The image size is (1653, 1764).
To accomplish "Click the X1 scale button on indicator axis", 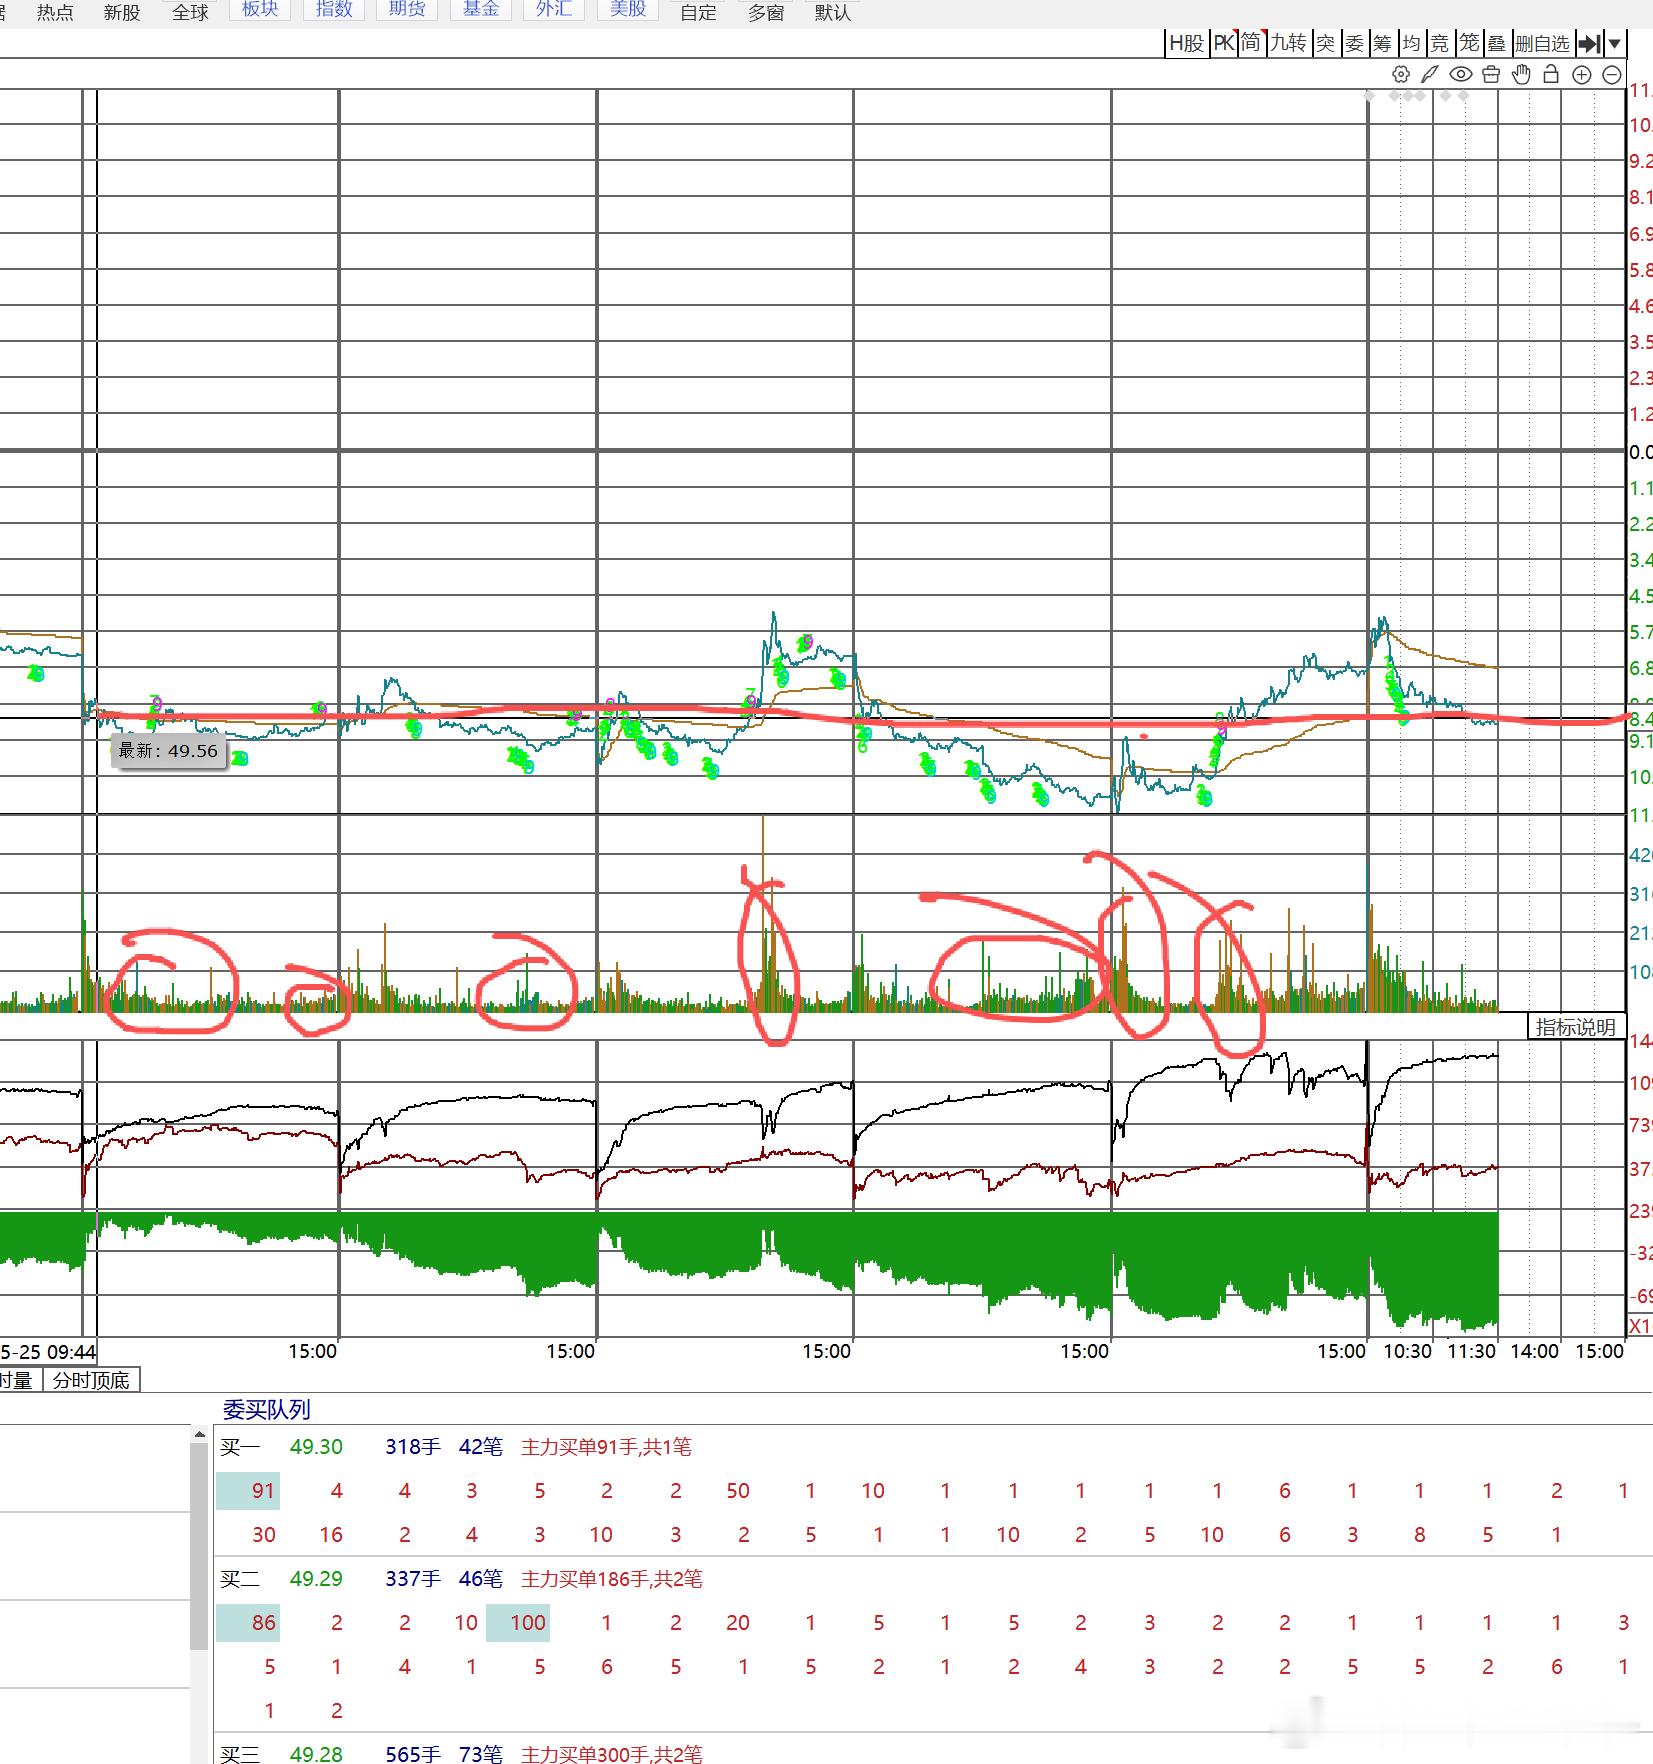I will [x=1640, y=1326].
